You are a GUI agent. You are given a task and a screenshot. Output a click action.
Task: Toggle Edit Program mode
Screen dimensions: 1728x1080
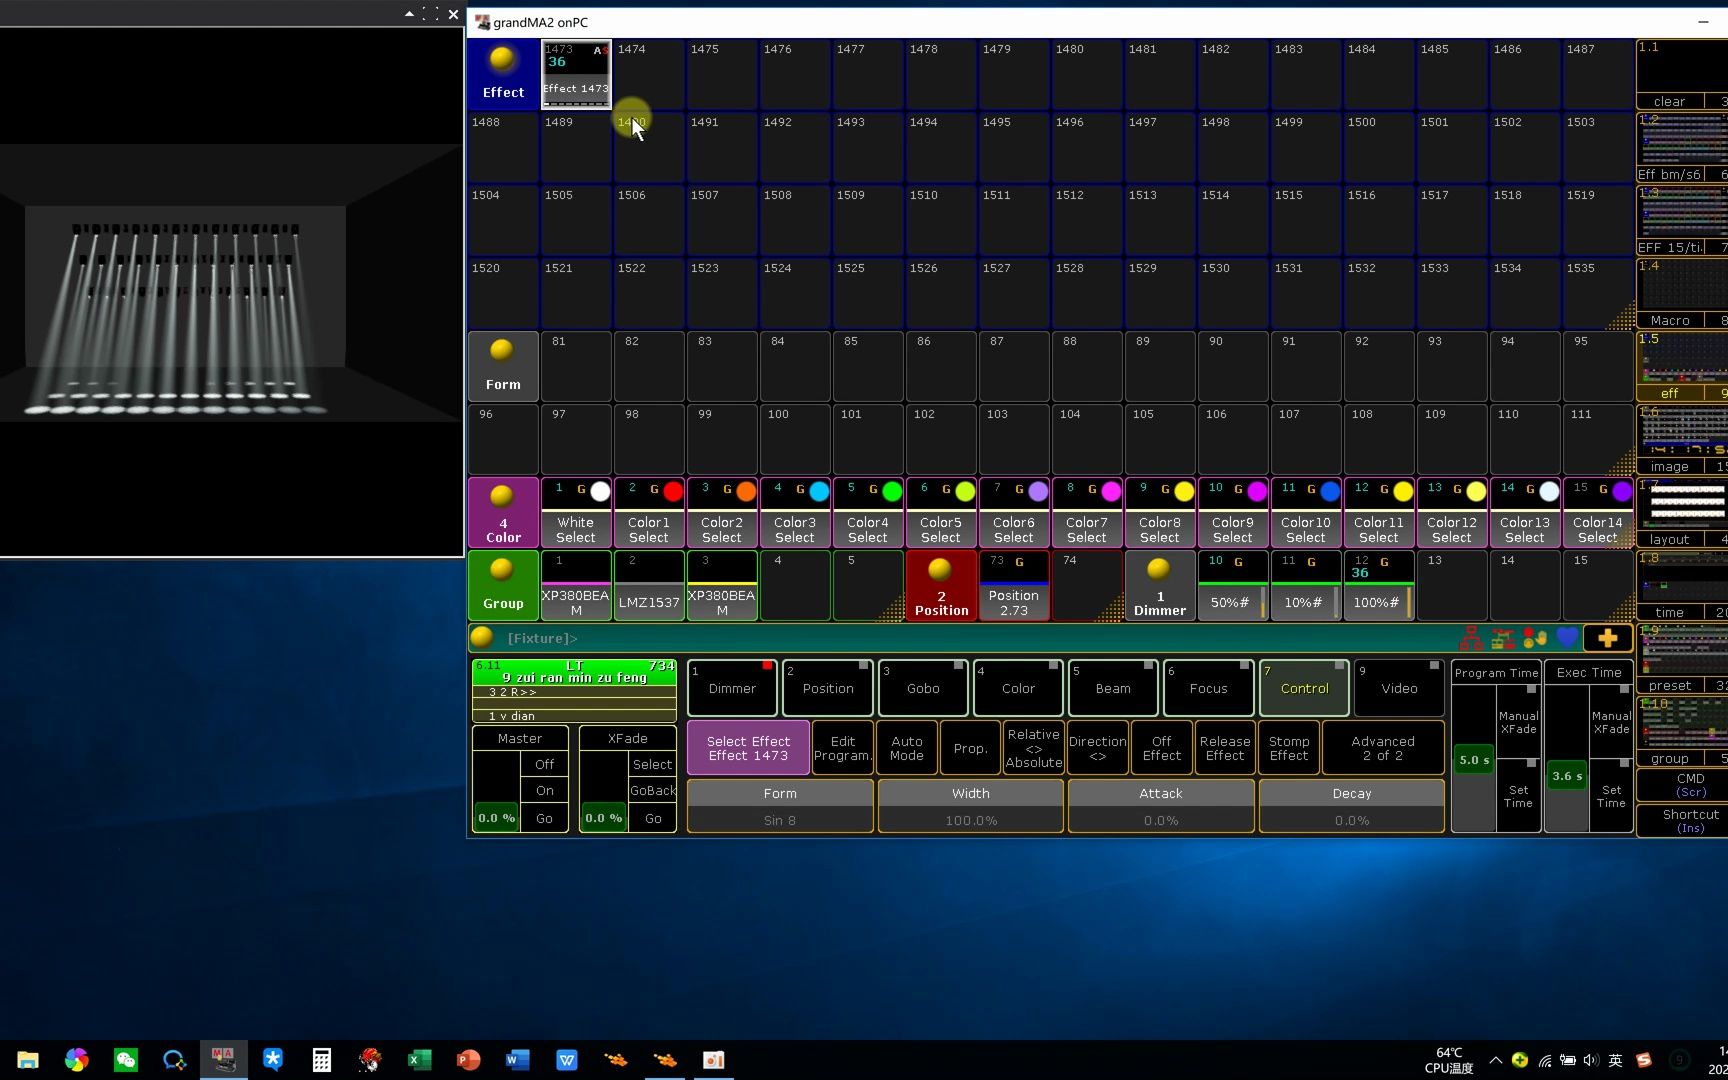(x=843, y=748)
